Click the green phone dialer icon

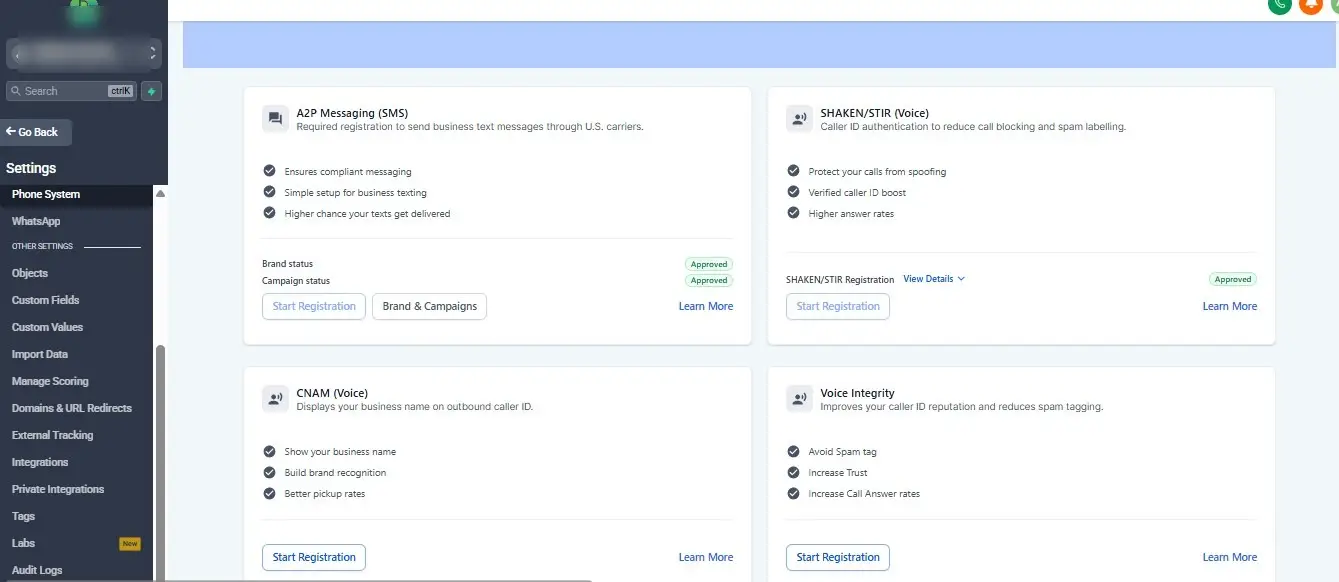tap(1280, 4)
